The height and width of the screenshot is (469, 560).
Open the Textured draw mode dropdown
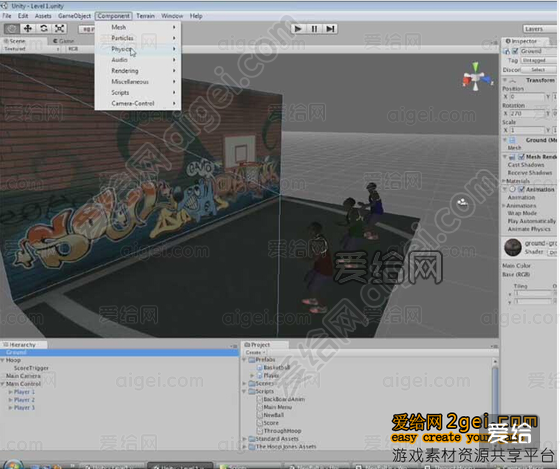click(x=30, y=49)
